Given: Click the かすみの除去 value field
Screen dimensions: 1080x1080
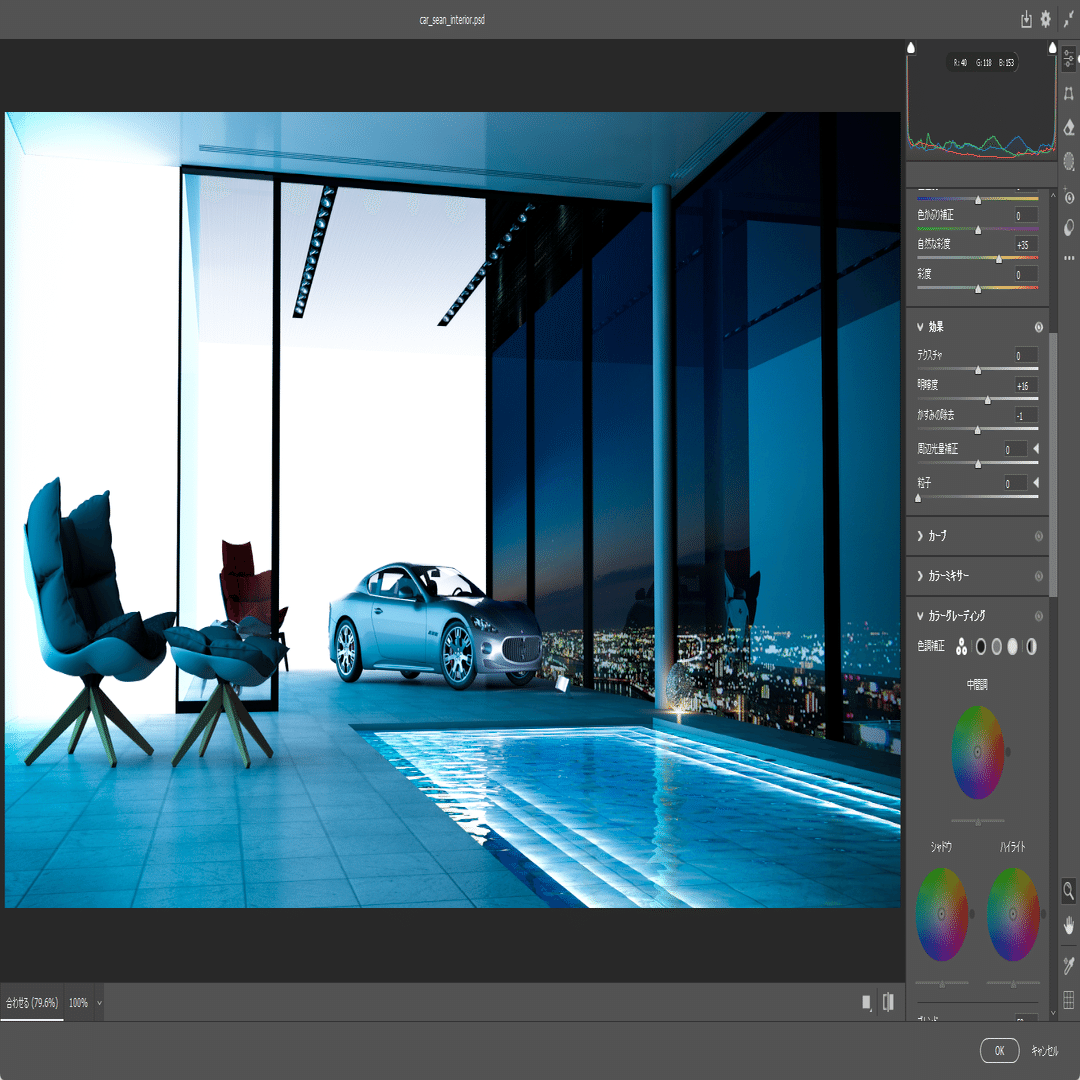Looking at the screenshot, I should pyautogui.click(x=1026, y=415).
